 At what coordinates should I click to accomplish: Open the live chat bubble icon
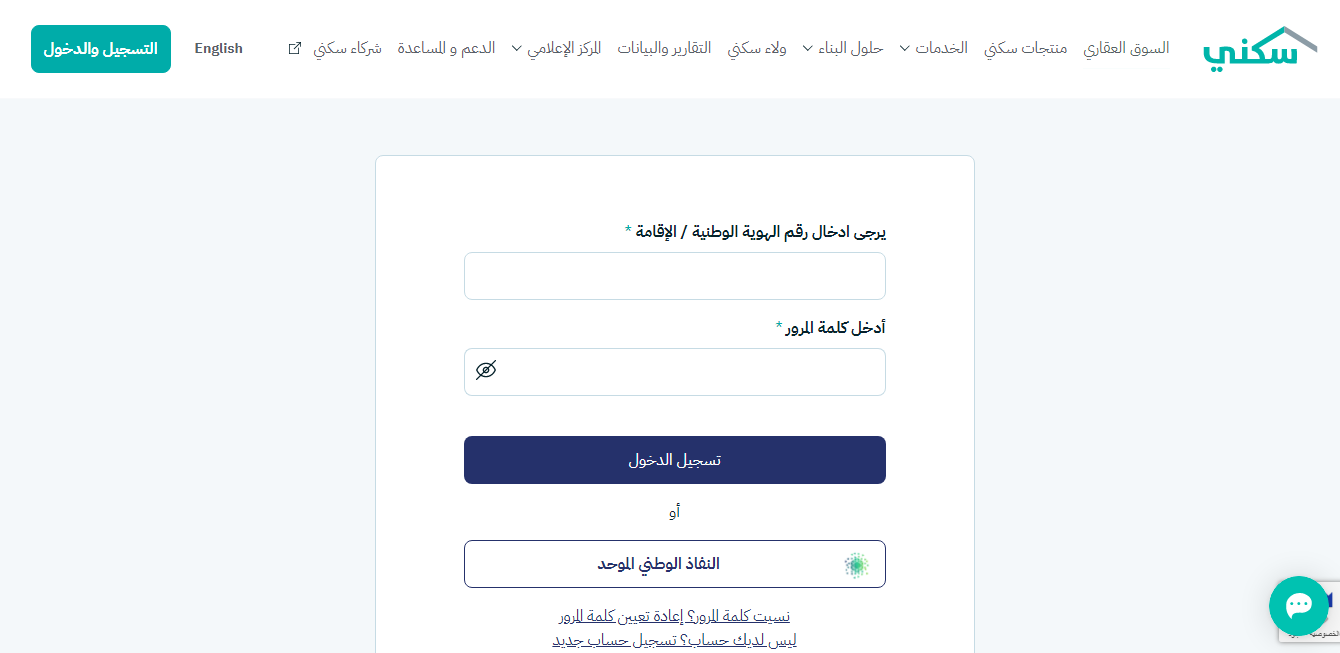pyautogui.click(x=1298, y=605)
